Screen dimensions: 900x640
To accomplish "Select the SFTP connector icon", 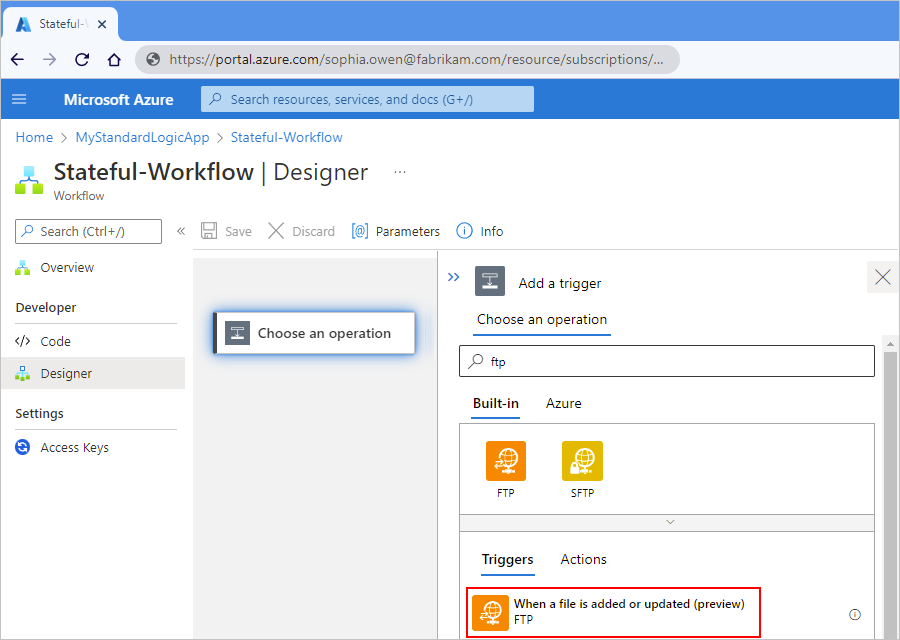I will click(583, 461).
